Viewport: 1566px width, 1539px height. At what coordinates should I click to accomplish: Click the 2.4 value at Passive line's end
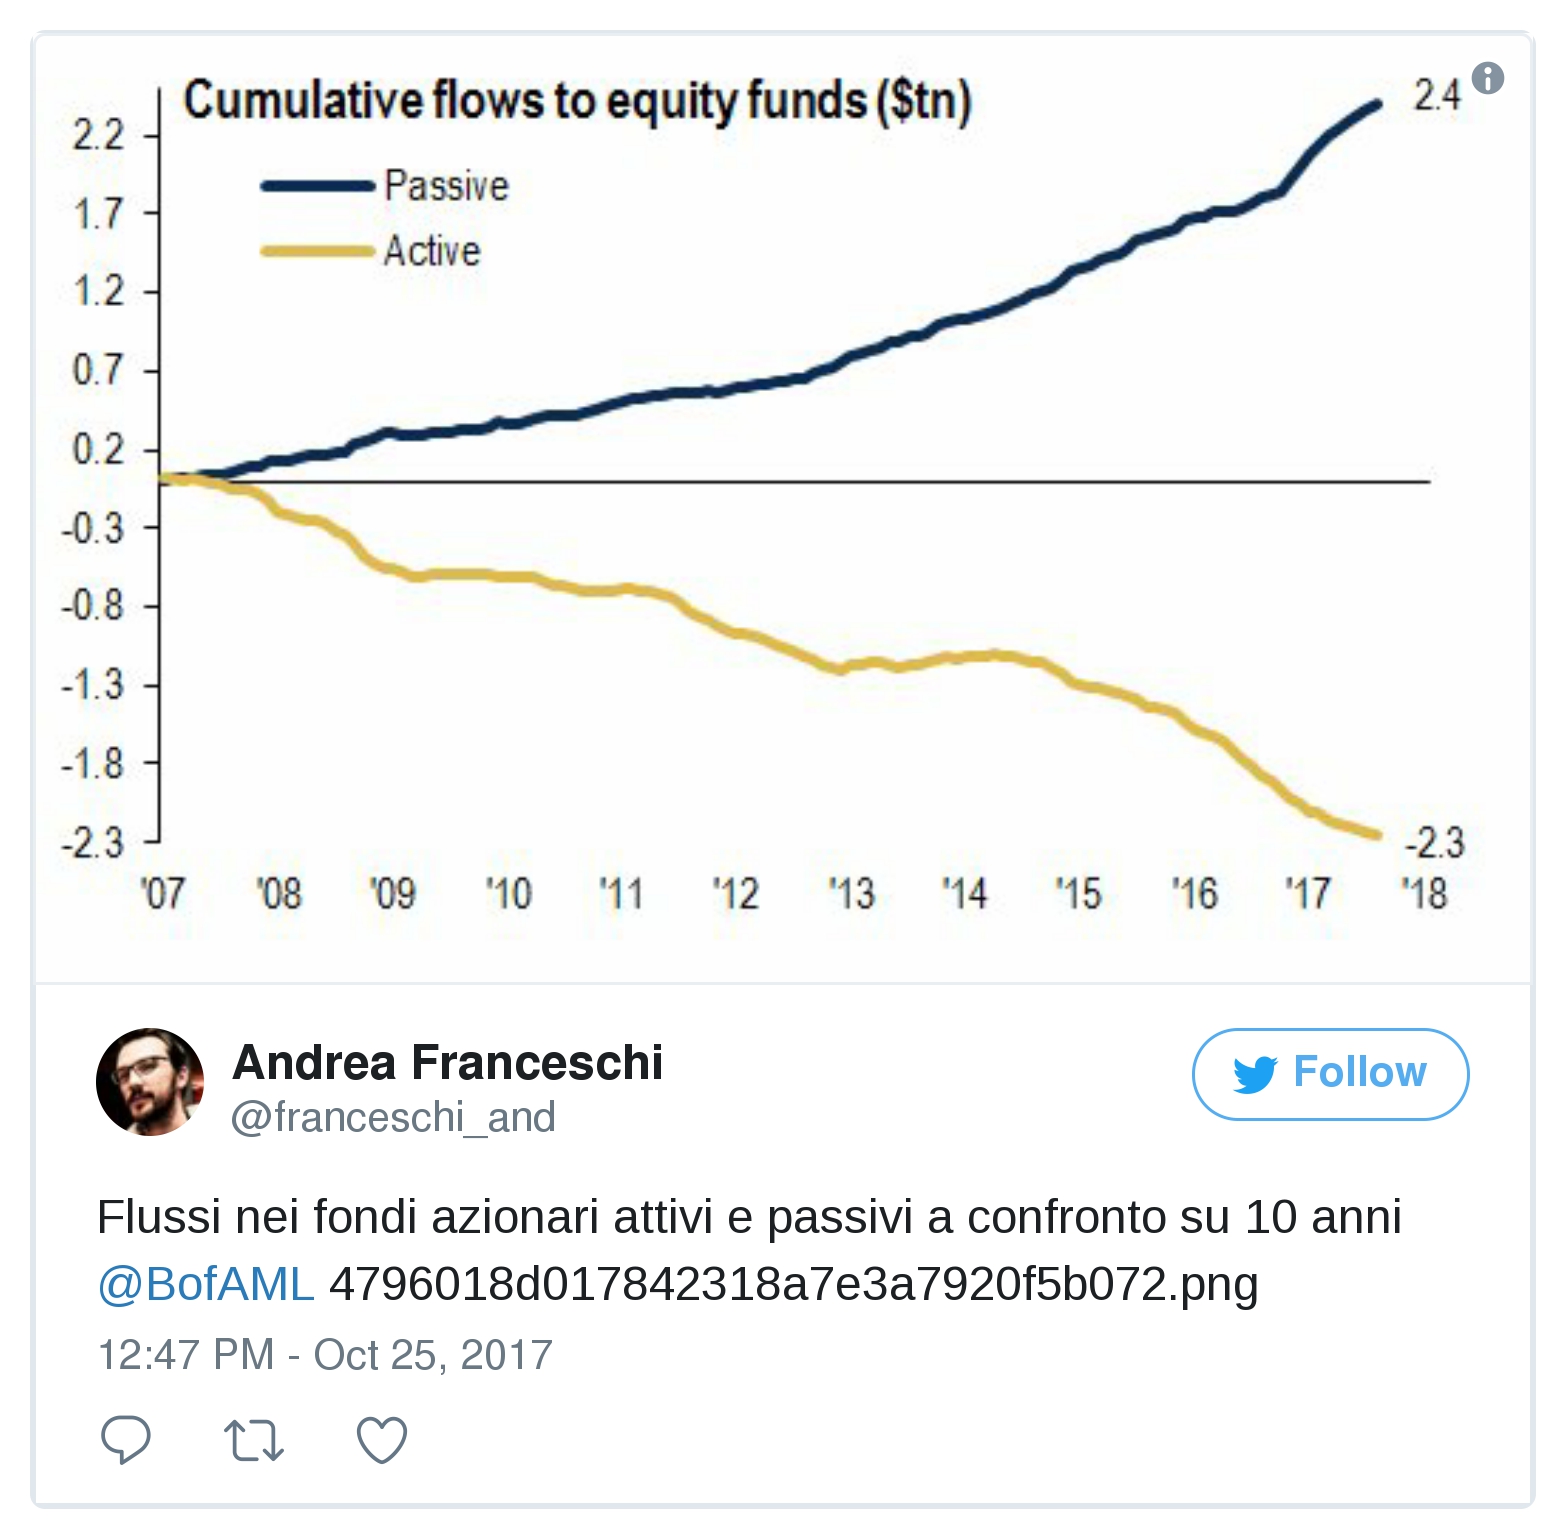click(x=1436, y=96)
